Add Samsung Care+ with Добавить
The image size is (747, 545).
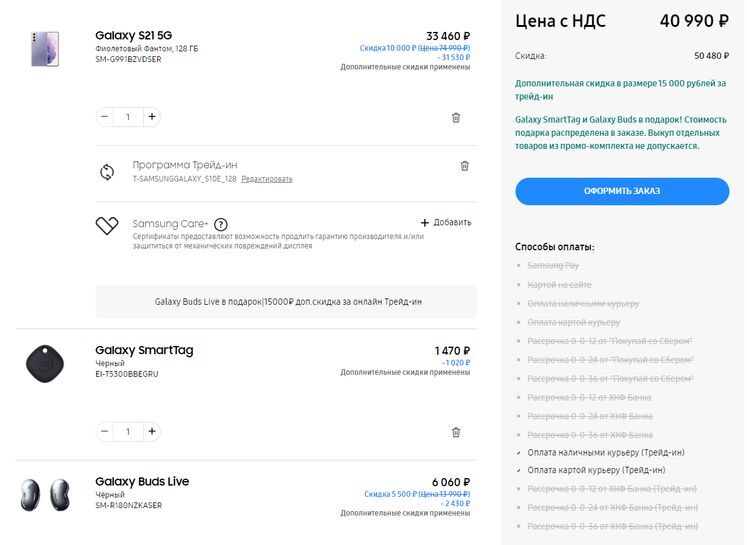(446, 222)
